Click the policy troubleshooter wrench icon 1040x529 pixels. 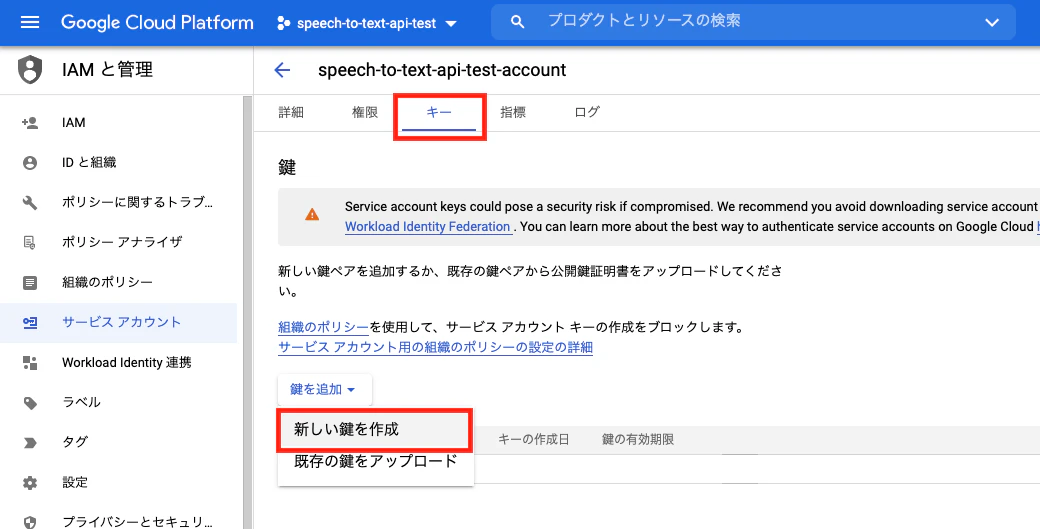click(30, 202)
